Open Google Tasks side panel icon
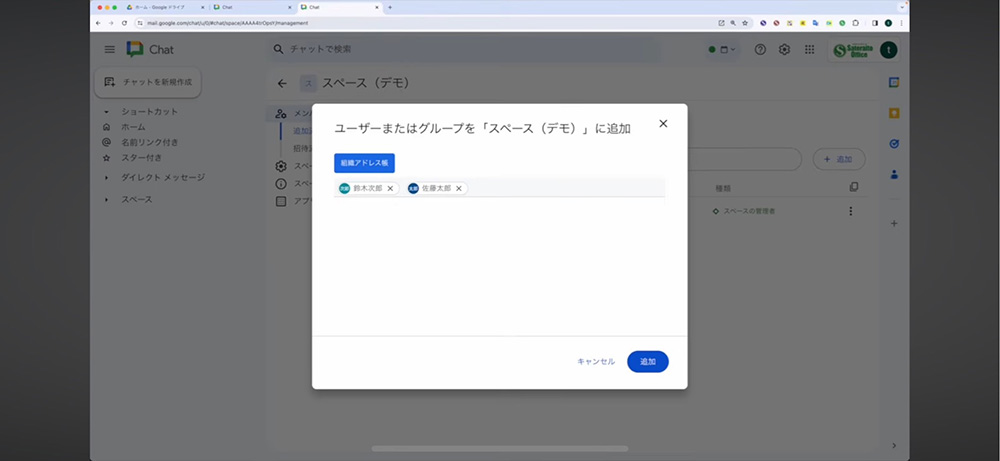The image size is (1000, 461). [x=893, y=144]
